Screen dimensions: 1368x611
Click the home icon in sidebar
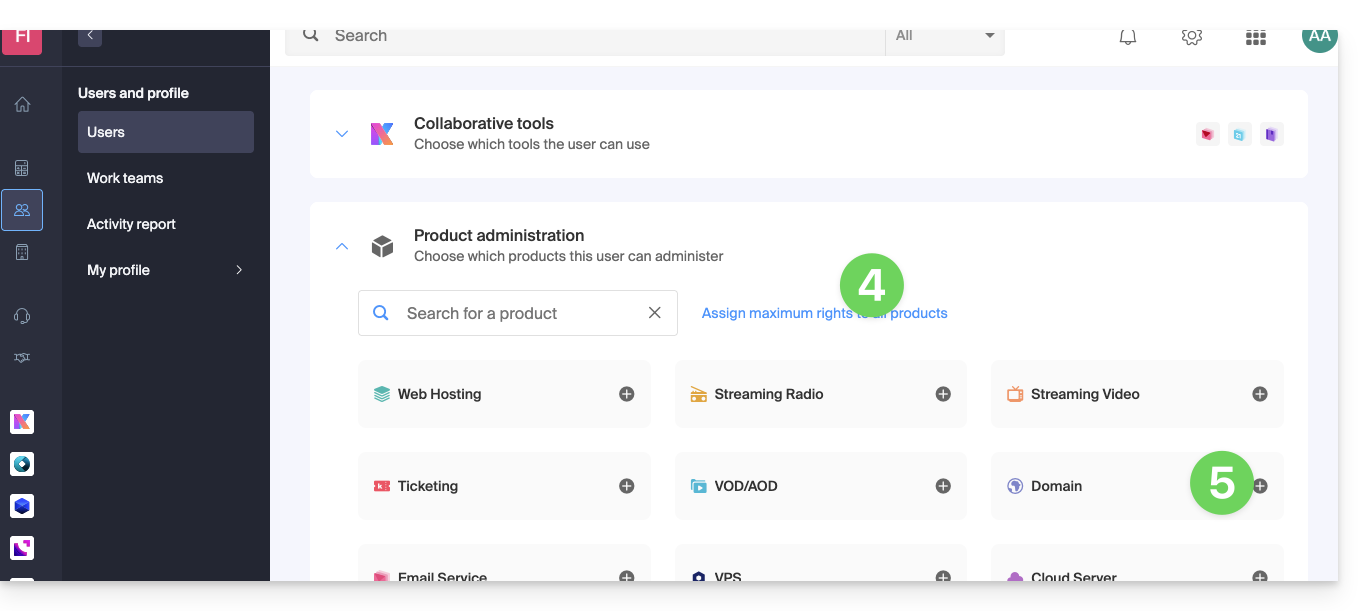(x=22, y=105)
